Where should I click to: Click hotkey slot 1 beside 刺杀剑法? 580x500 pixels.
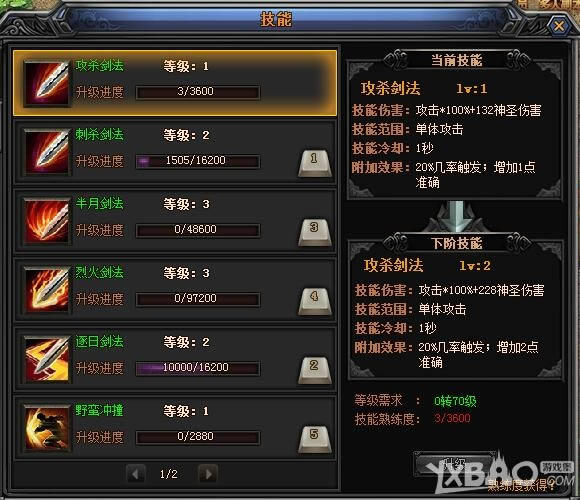[315, 163]
